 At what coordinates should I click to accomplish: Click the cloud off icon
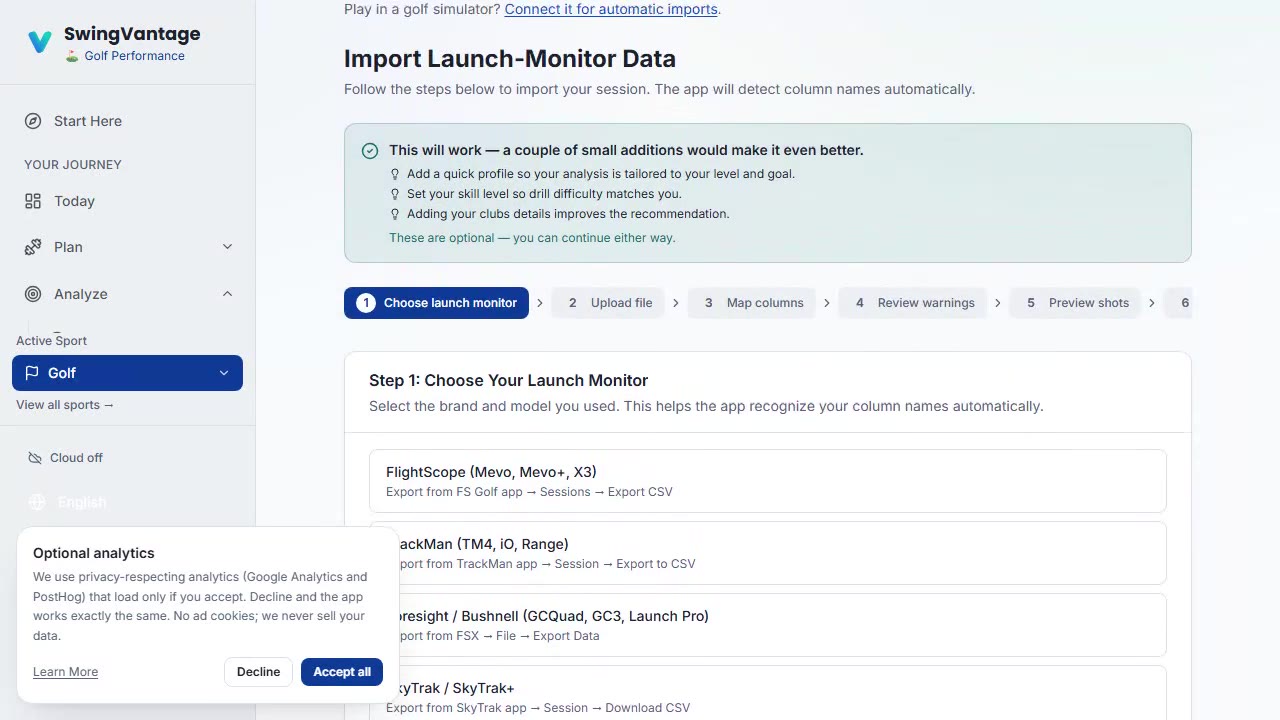point(33,458)
